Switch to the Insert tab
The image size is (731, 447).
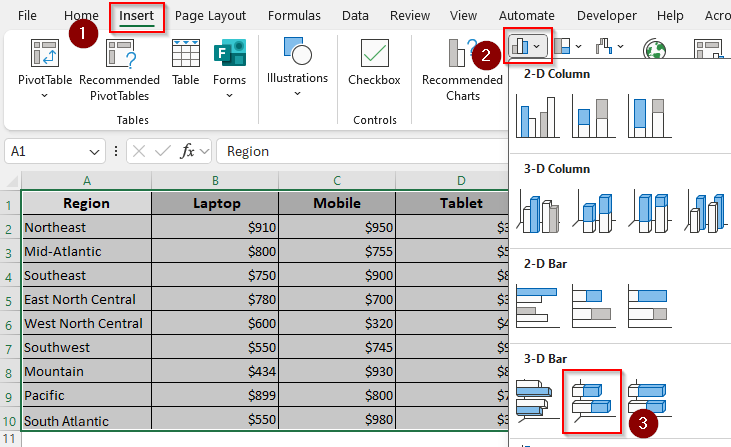click(137, 16)
